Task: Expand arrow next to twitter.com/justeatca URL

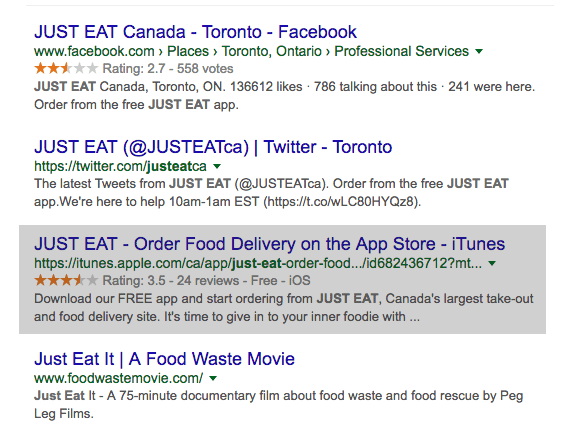Action: [x=217, y=167]
